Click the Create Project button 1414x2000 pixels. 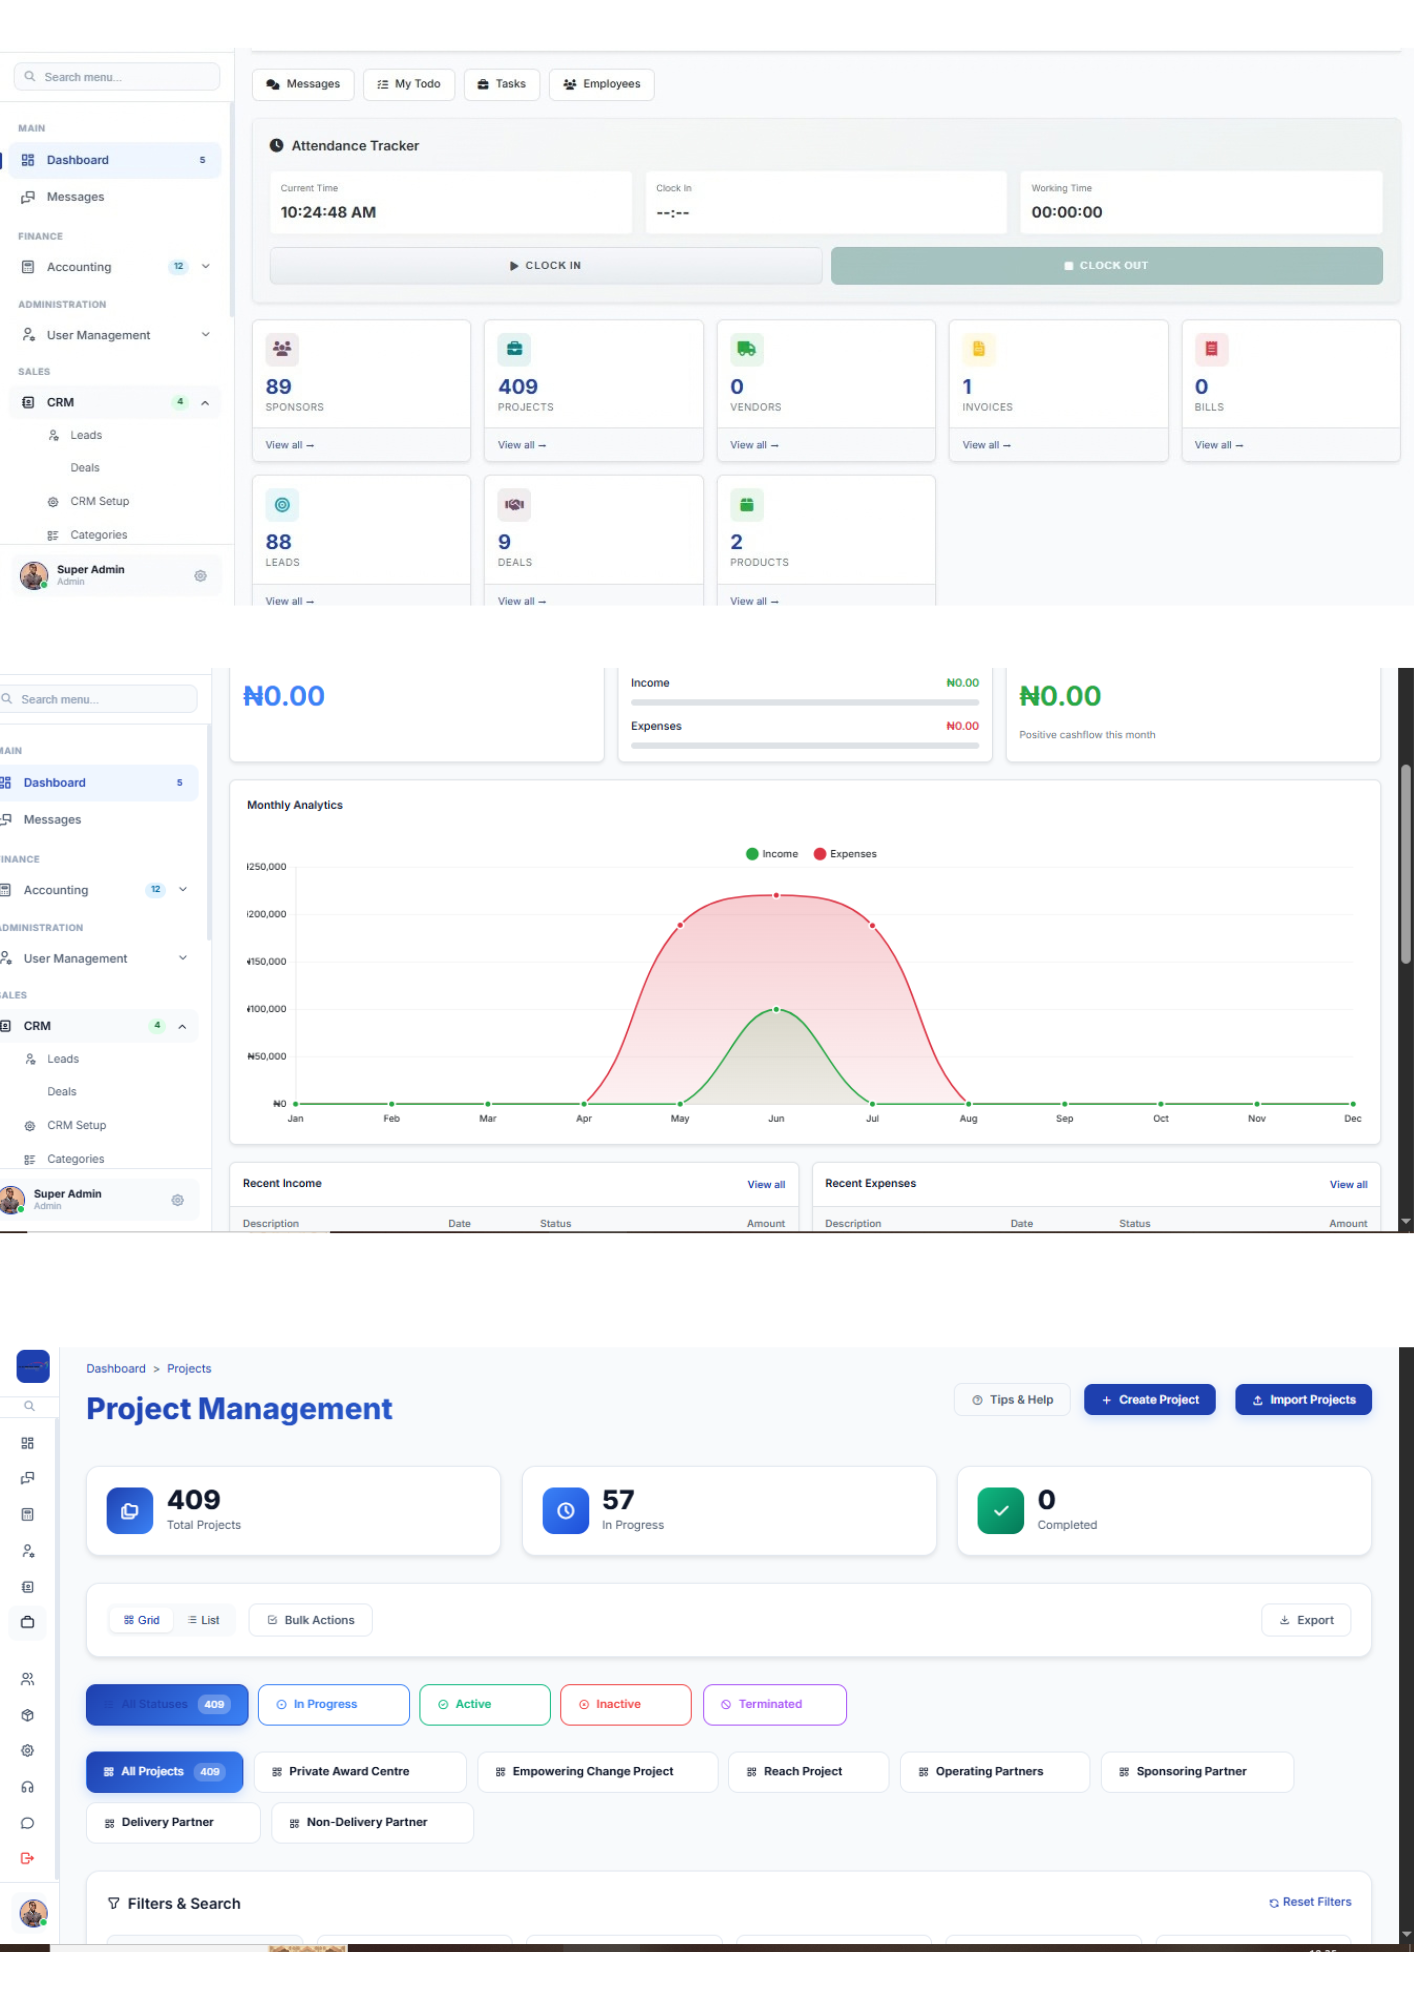(x=1150, y=1400)
